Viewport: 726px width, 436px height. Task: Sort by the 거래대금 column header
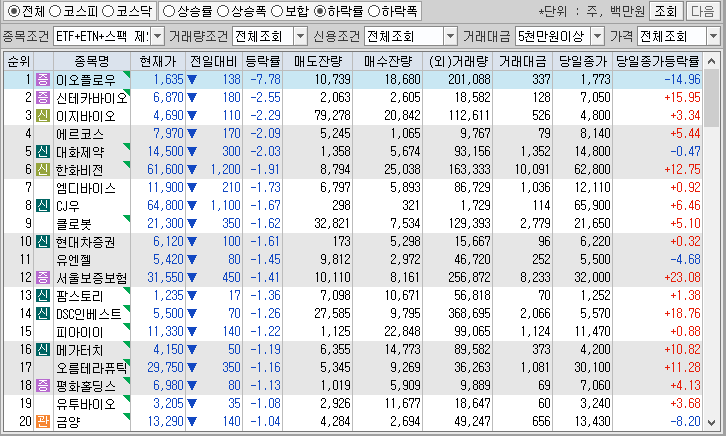522,61
